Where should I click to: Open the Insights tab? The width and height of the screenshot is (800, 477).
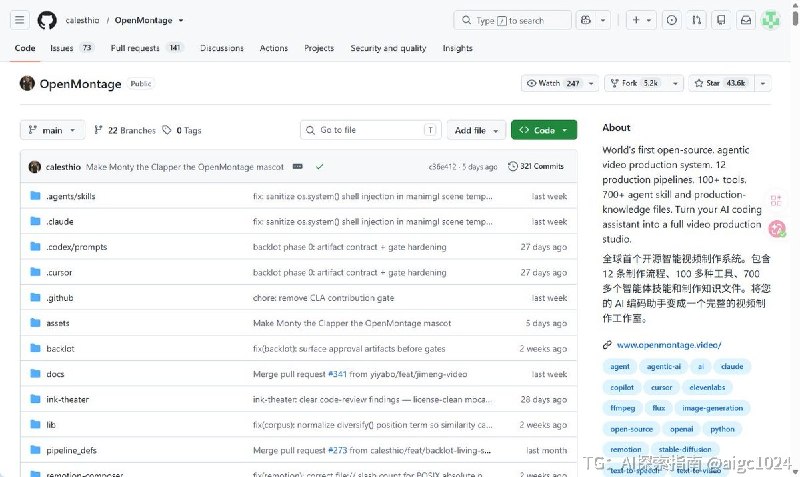(457, 48)
